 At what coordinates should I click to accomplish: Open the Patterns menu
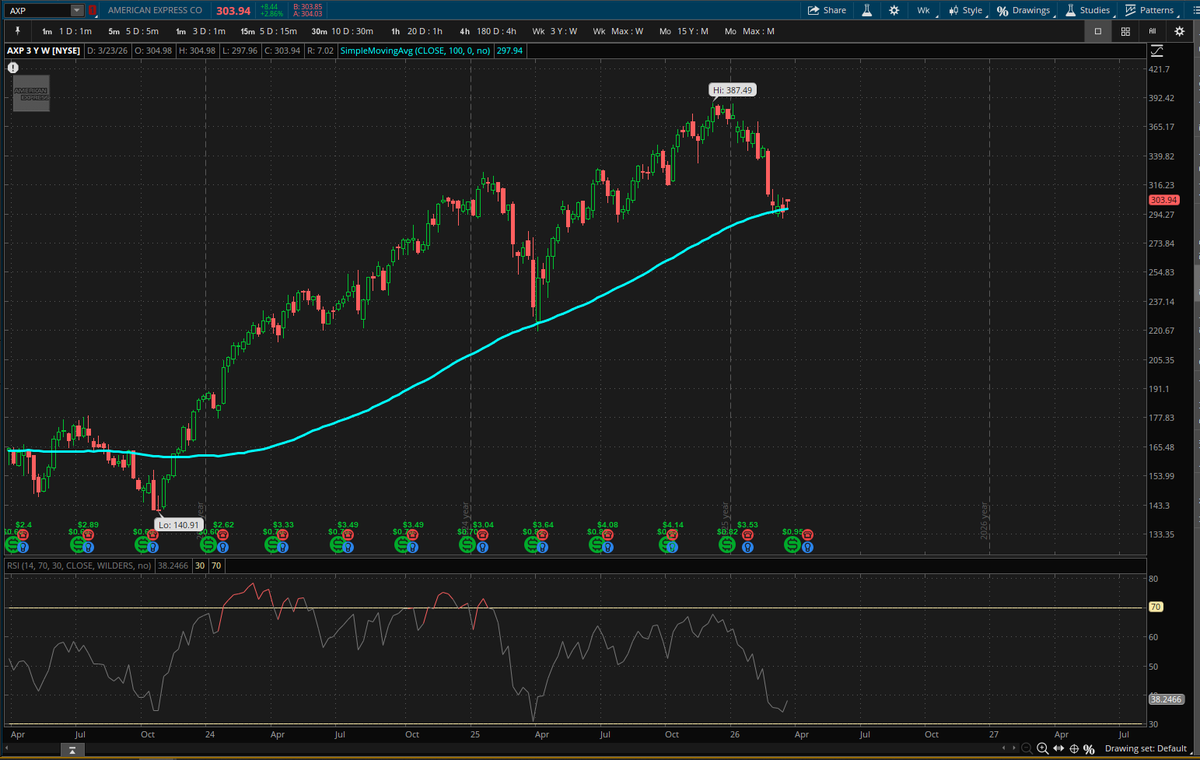(1150, 10)
